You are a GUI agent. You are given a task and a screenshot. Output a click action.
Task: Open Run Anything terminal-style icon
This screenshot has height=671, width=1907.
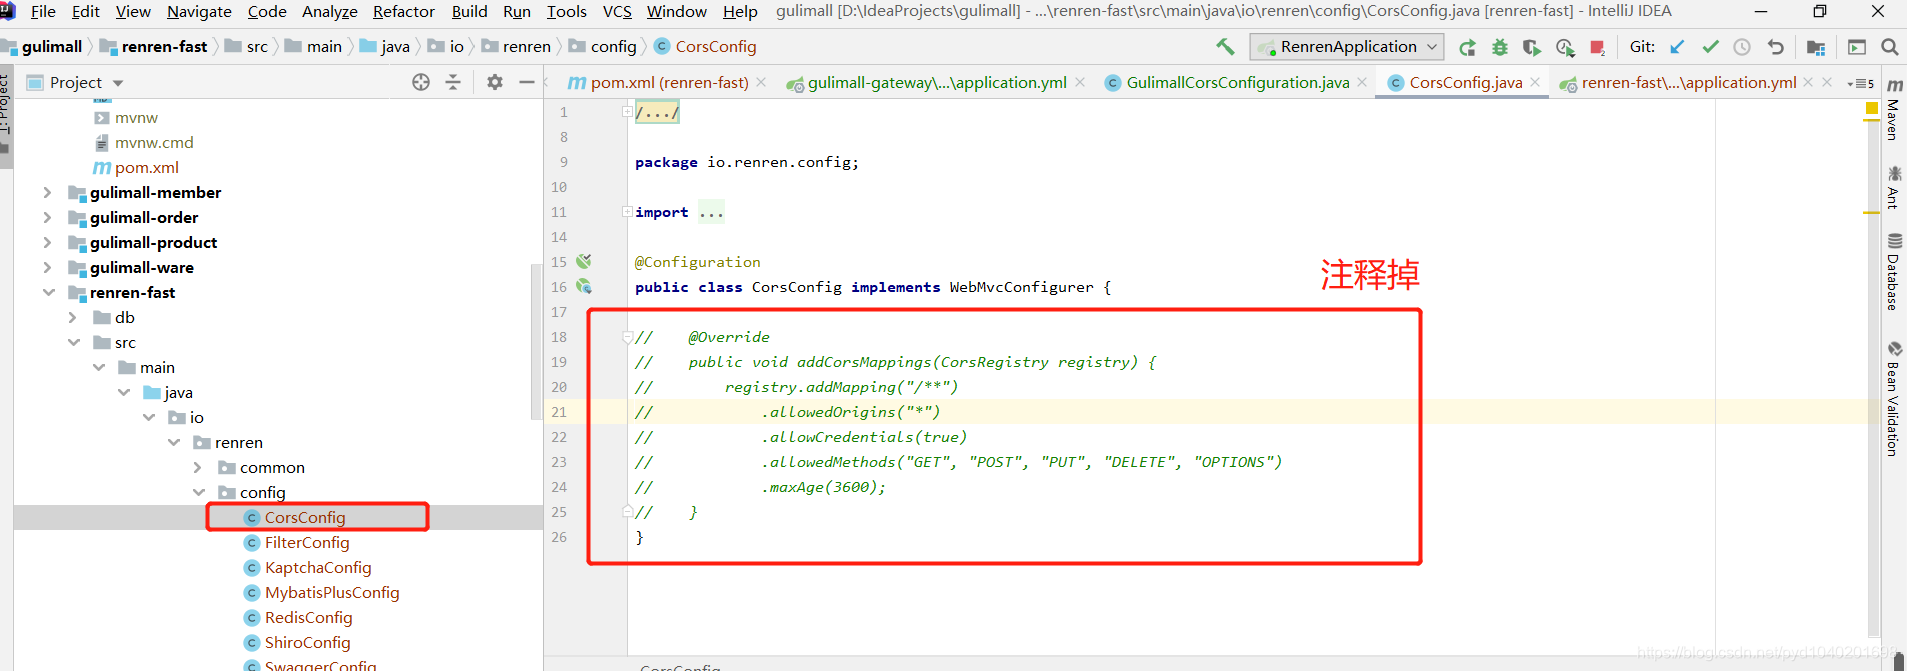(x=1857, y=47)
